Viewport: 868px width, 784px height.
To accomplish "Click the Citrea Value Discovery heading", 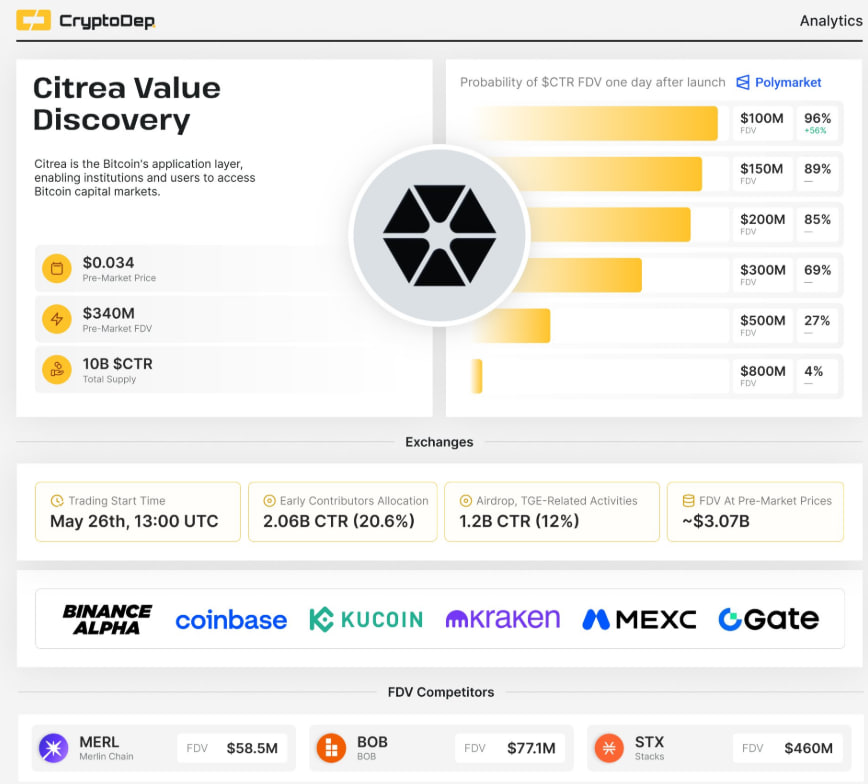I will tap(127, 104).
